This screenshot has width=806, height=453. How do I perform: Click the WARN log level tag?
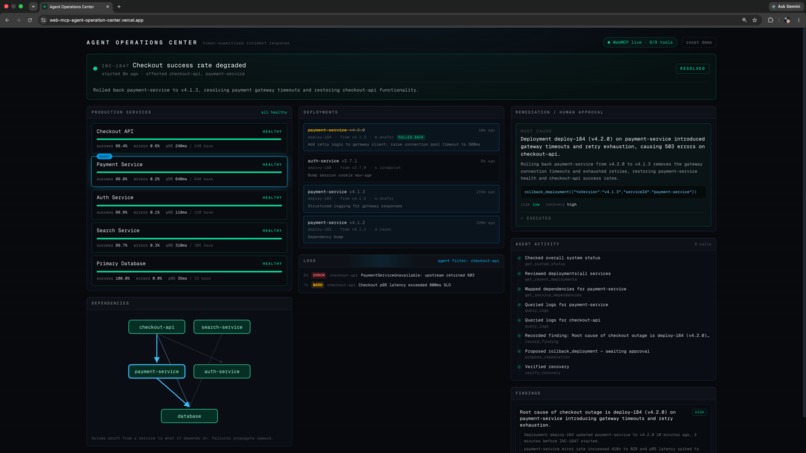(318, 285)
